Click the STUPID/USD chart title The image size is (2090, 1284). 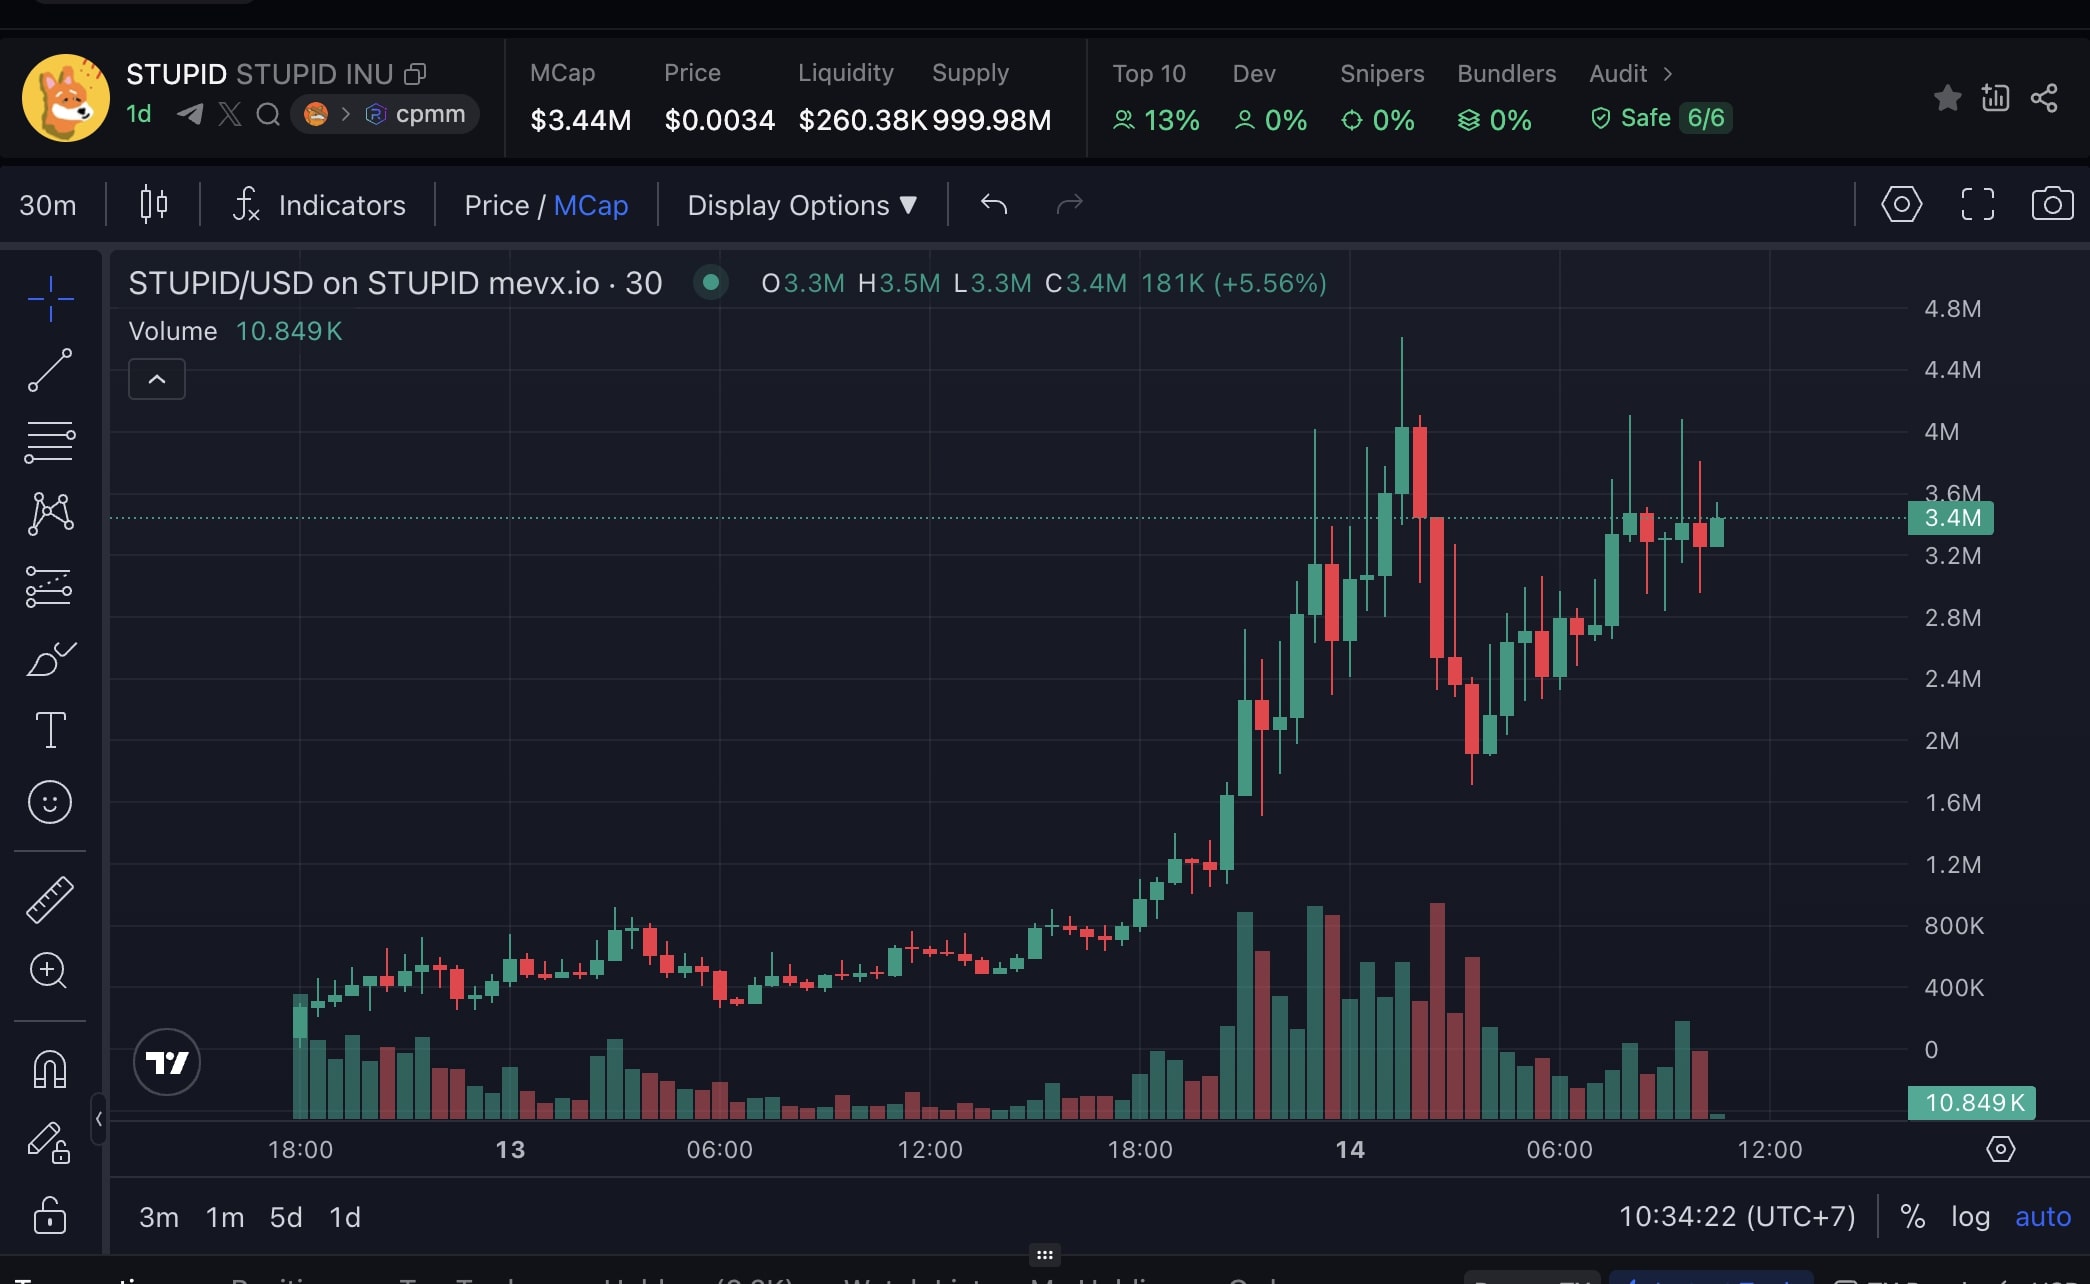396,283
